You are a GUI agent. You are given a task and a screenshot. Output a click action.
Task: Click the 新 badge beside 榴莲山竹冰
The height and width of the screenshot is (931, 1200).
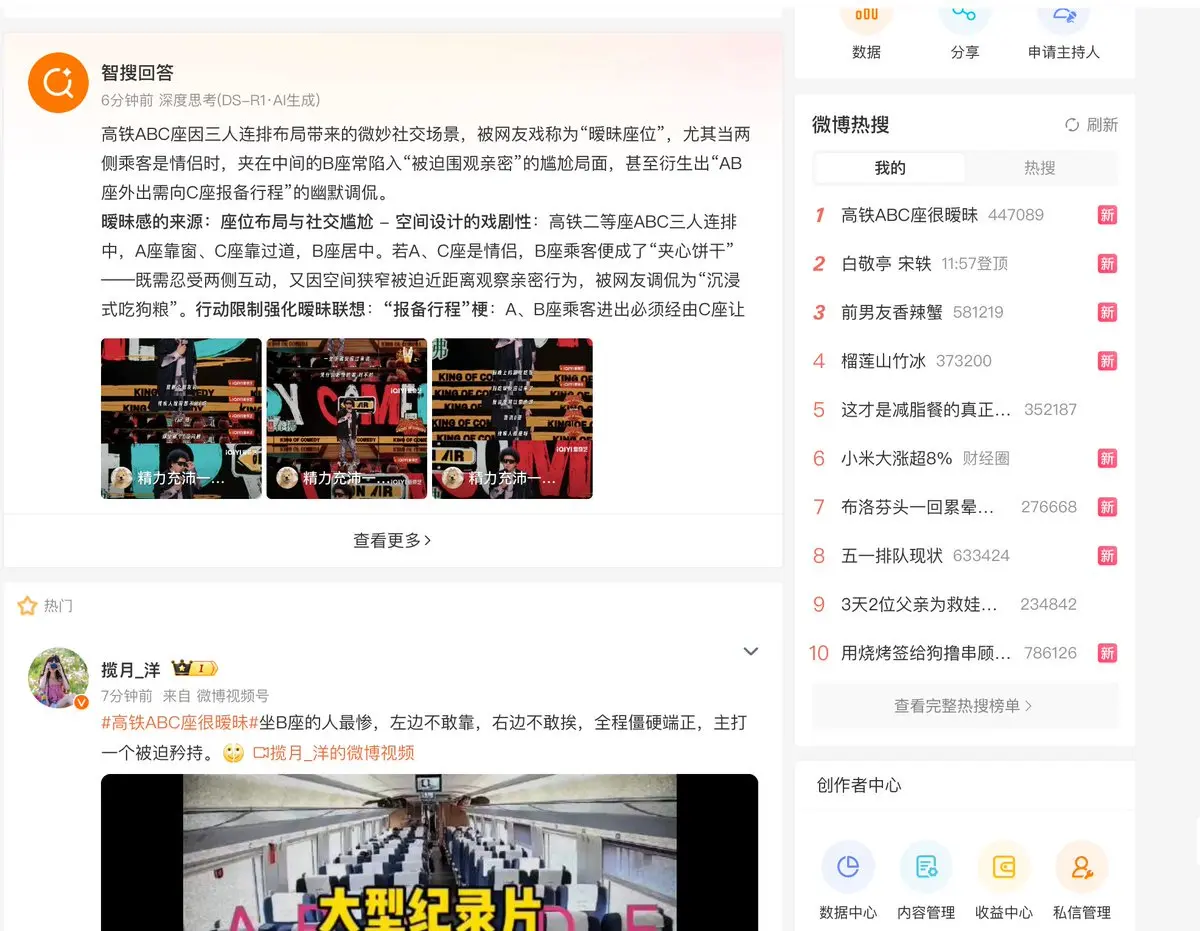(1107, 361)
